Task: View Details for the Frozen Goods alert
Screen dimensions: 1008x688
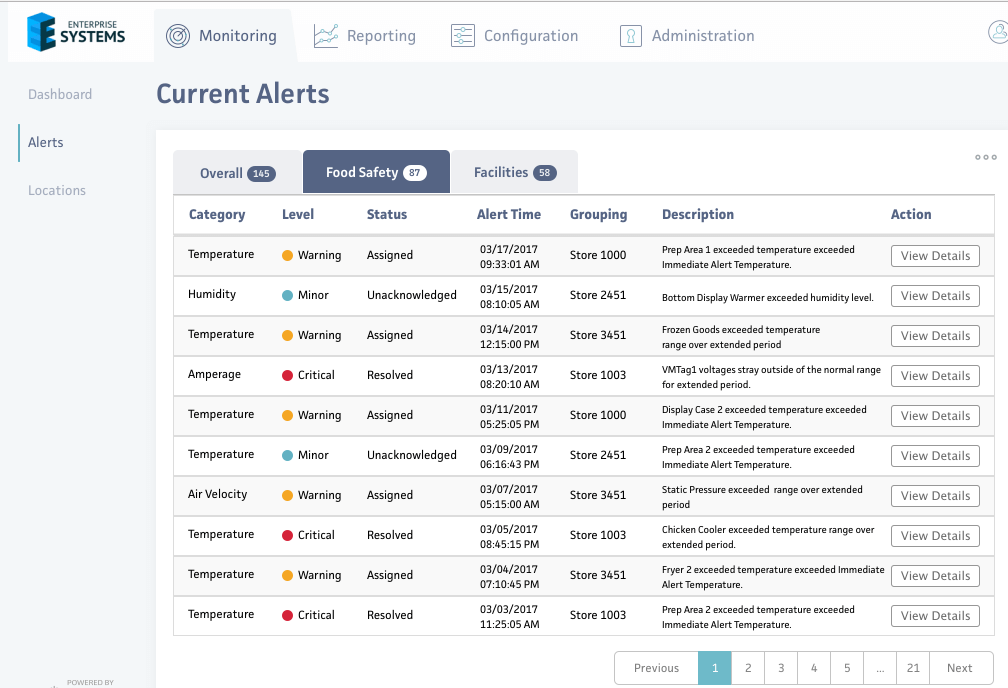Action: [935, 336]
